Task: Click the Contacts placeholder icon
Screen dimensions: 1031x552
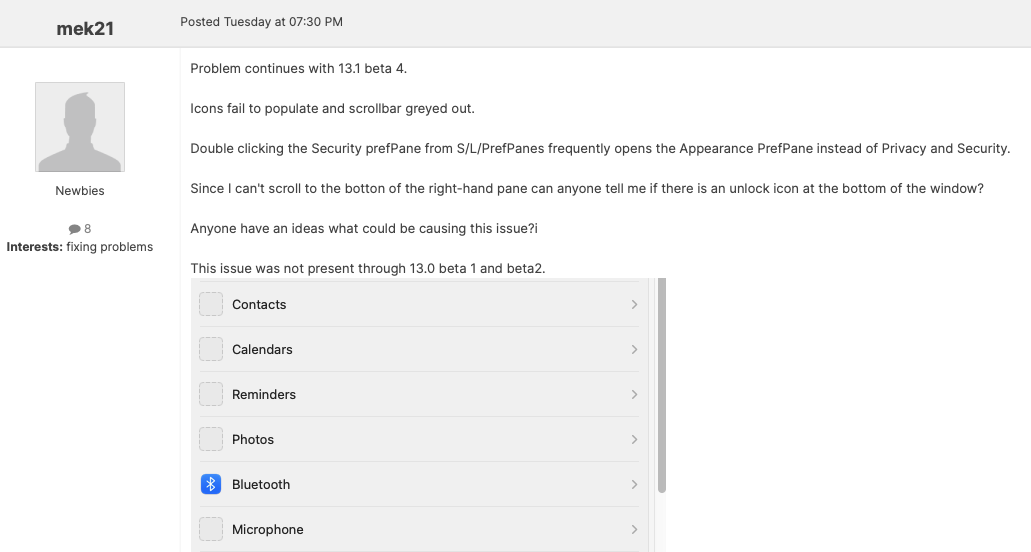Action: 211,304
